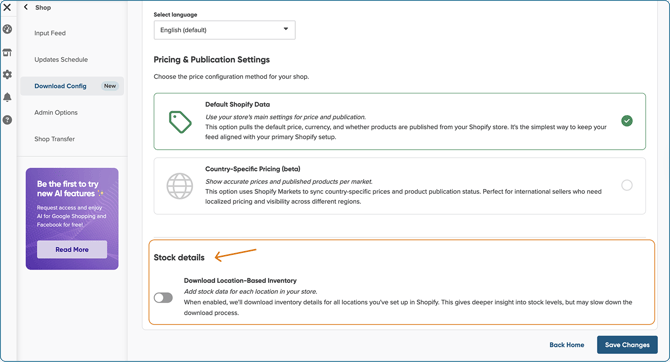
Task: Click Read More on the AI features banner
Action: click(x=72, y=250)
